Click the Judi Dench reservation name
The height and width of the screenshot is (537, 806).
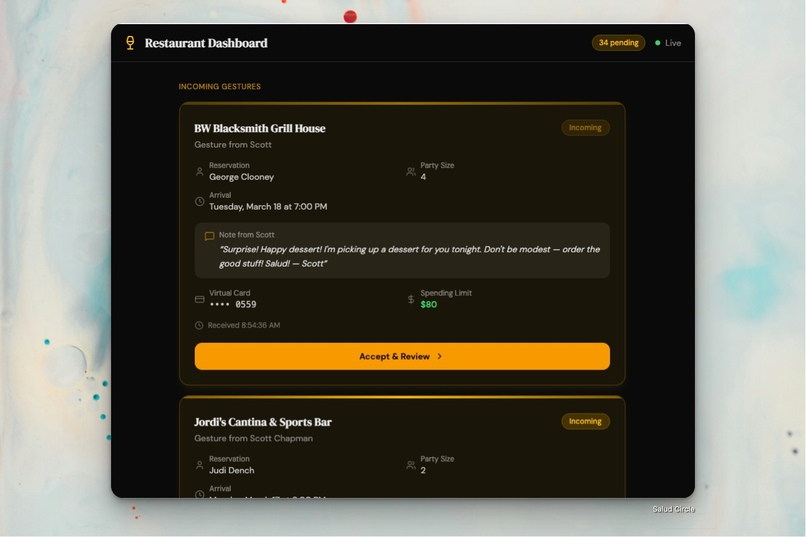[x=231, y=470]
